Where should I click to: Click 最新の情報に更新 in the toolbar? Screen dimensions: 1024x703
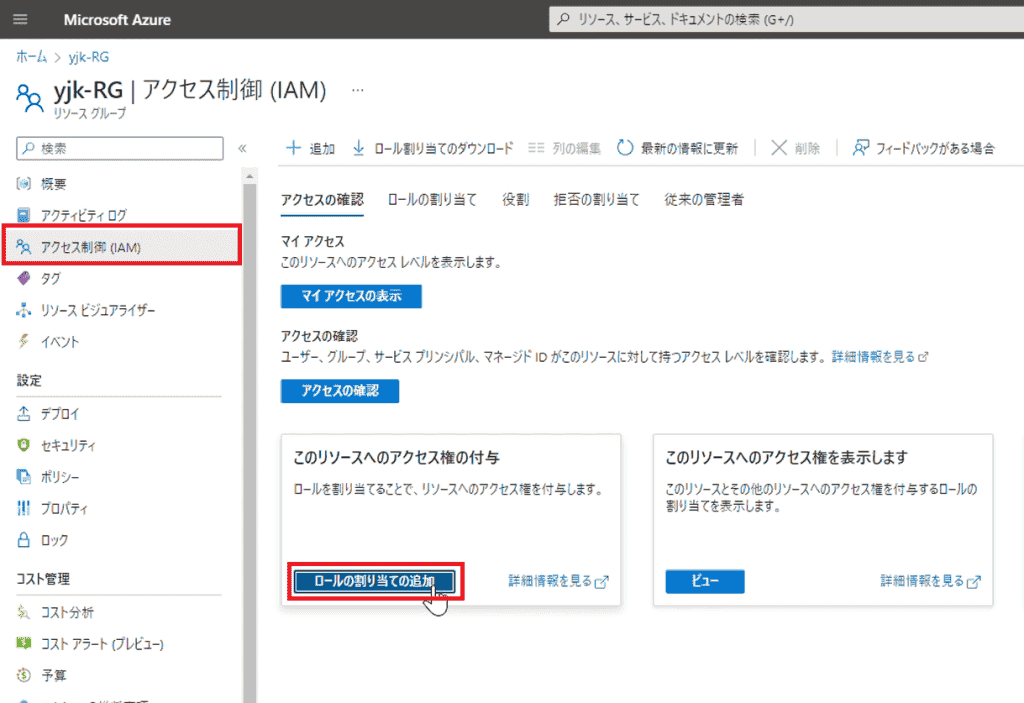[689, 148]
